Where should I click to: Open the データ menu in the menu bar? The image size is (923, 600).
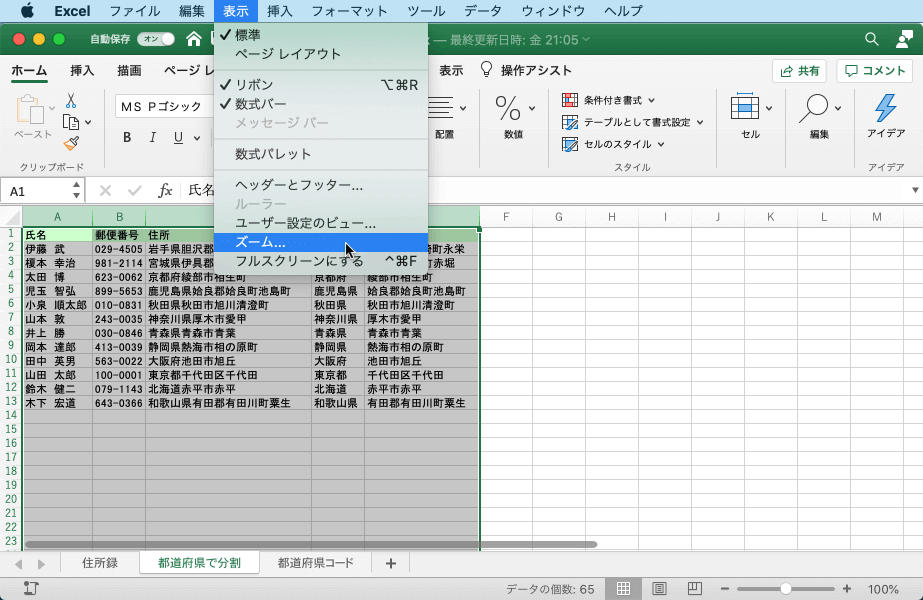coord(483,11)
